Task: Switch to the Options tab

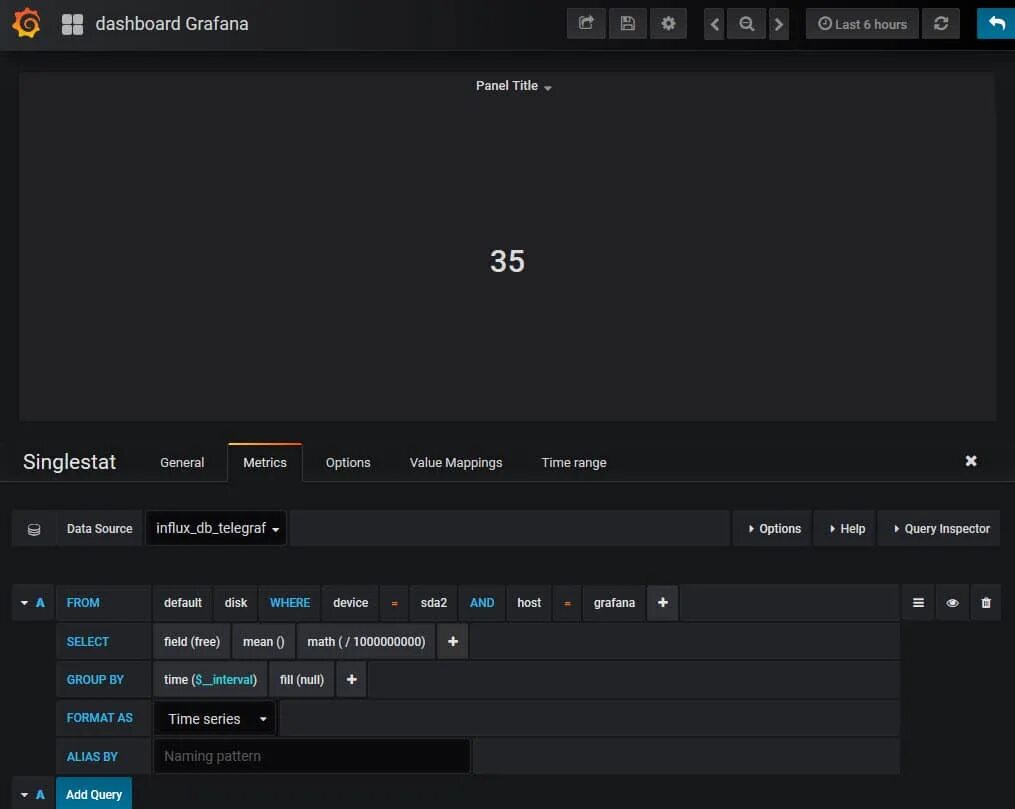Action: (348, 463)
